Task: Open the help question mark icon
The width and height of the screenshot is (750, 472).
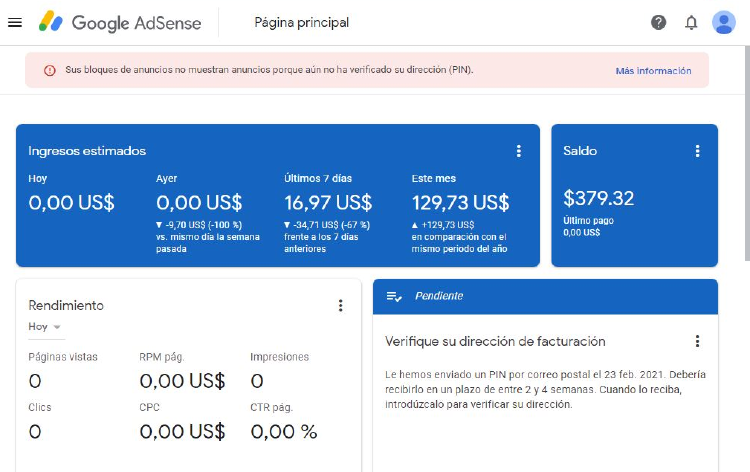Action: pyautogui.click(x=658, y=22)
